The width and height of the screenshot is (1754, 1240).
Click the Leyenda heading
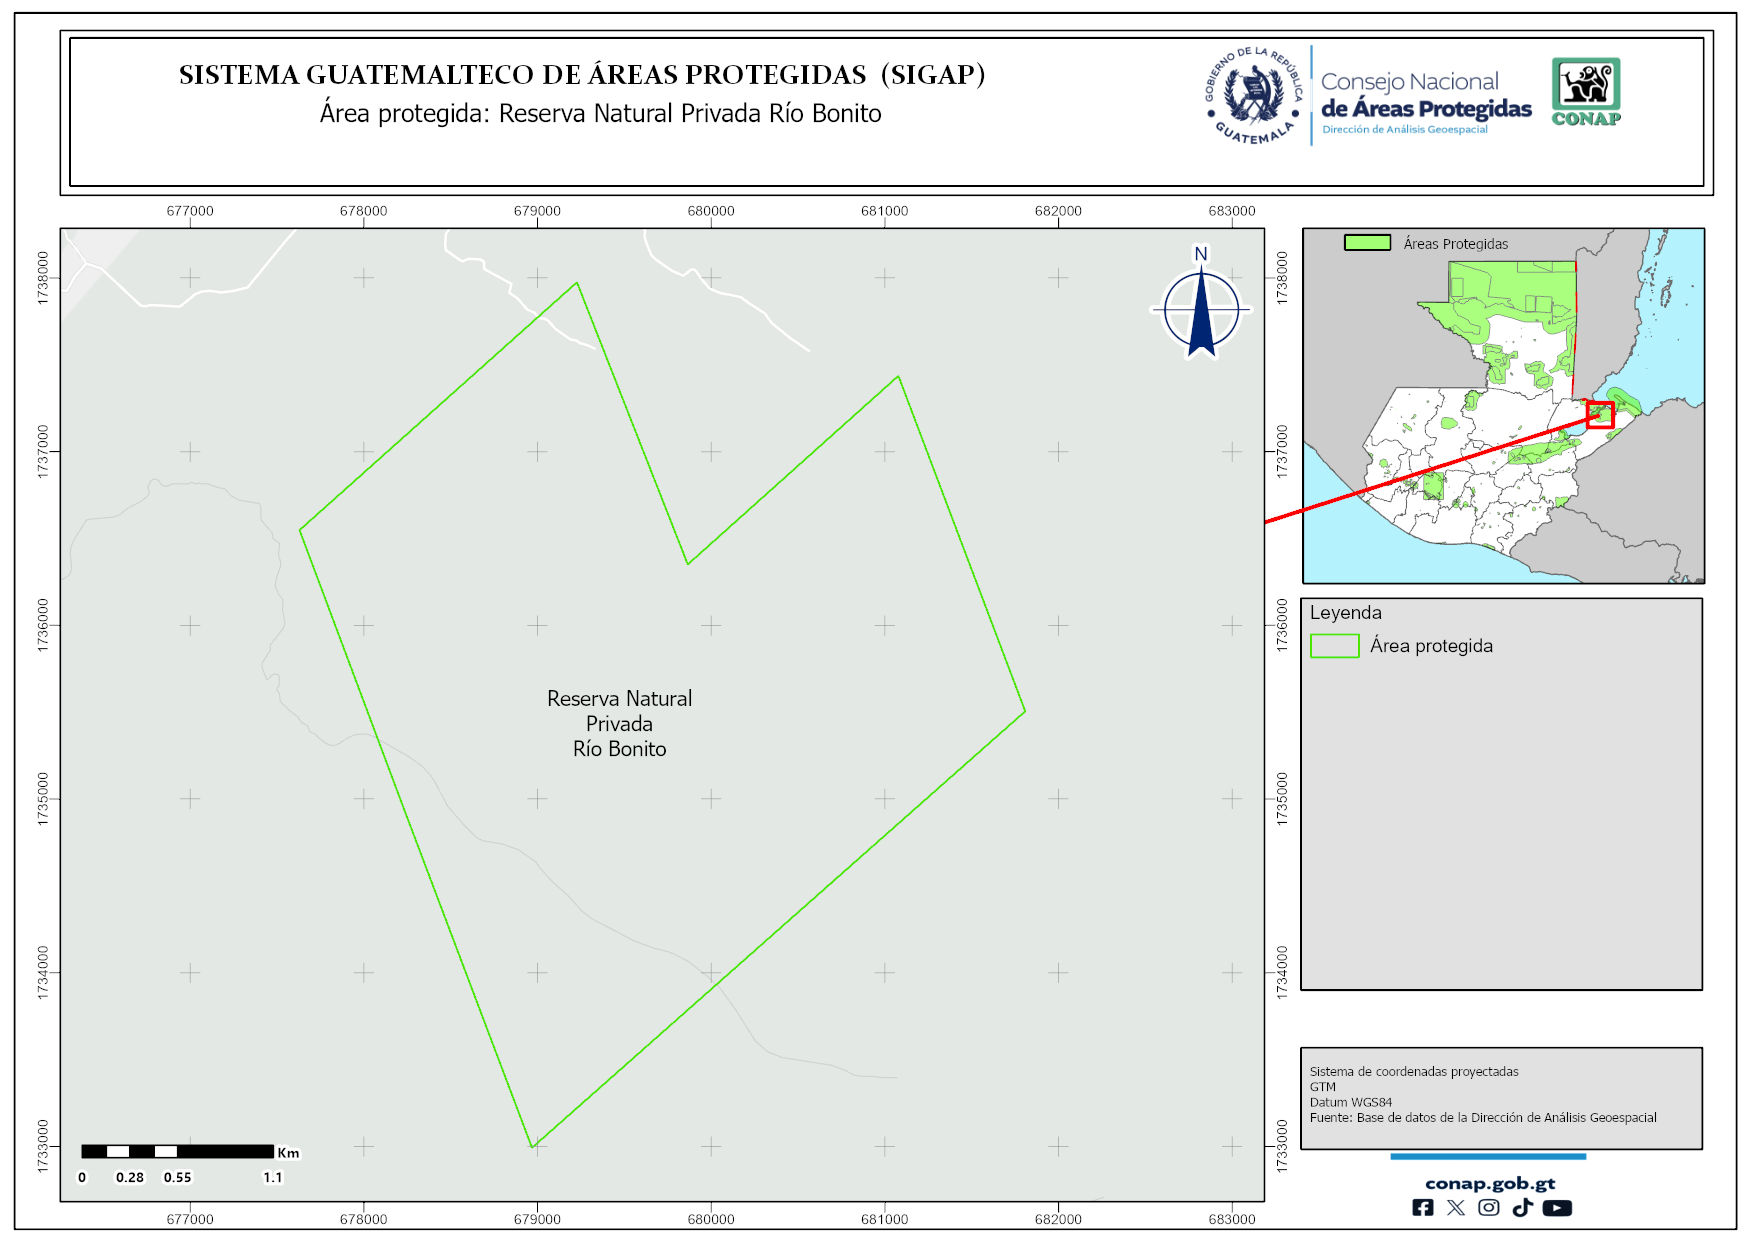pos(1345,613)
